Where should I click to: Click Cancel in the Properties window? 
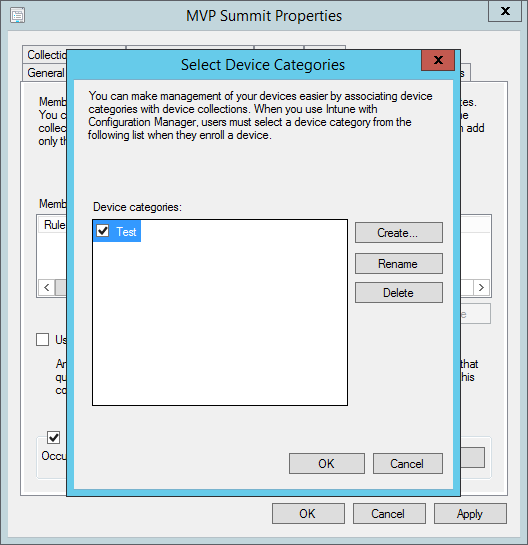pos(389,513)
